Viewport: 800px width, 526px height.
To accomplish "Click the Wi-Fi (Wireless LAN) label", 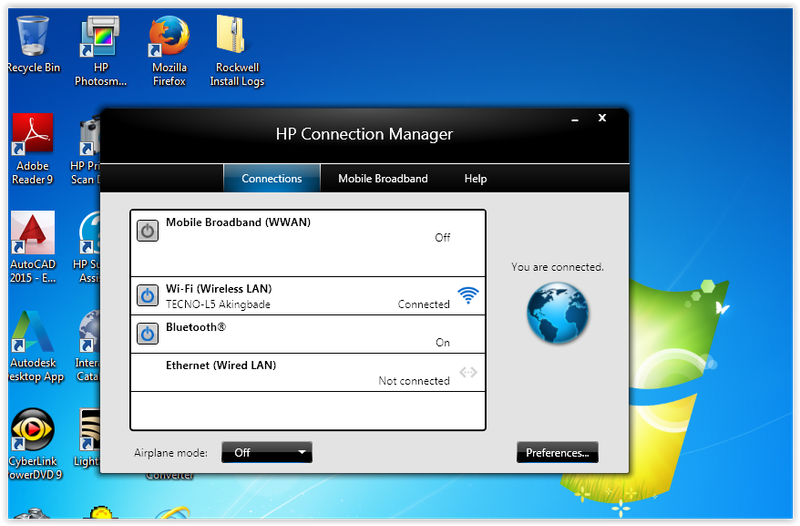I will [219, 289].
